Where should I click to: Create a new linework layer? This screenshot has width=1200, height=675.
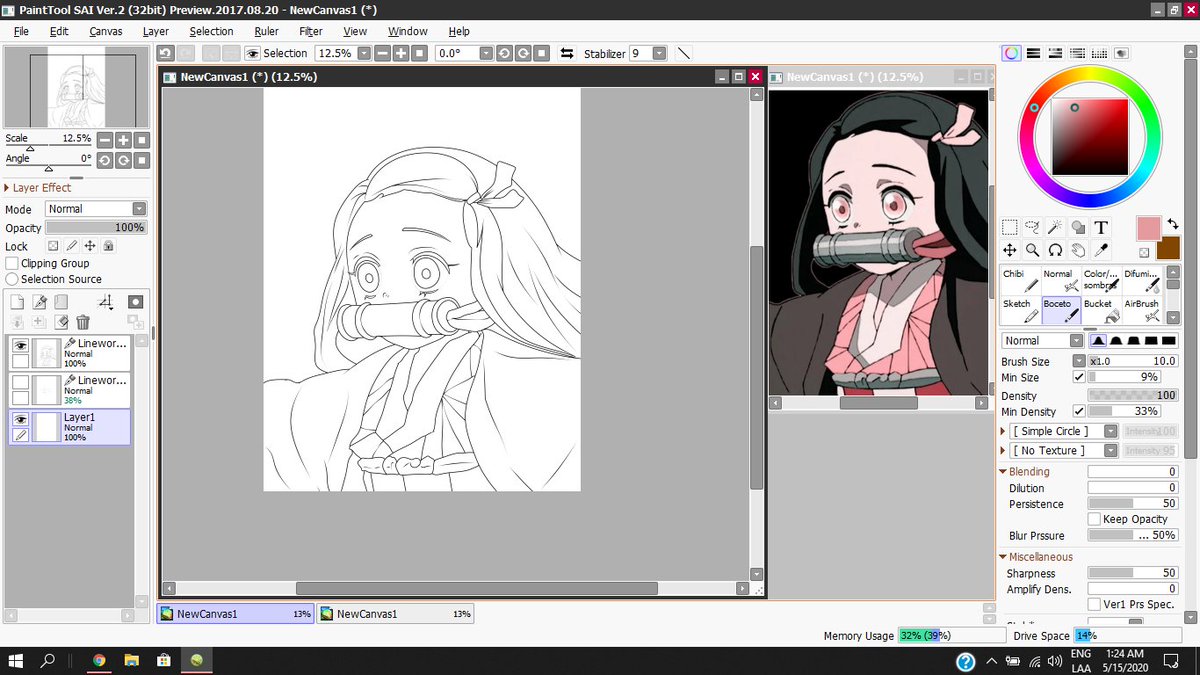pyautogui.click(x=39, y=302)
